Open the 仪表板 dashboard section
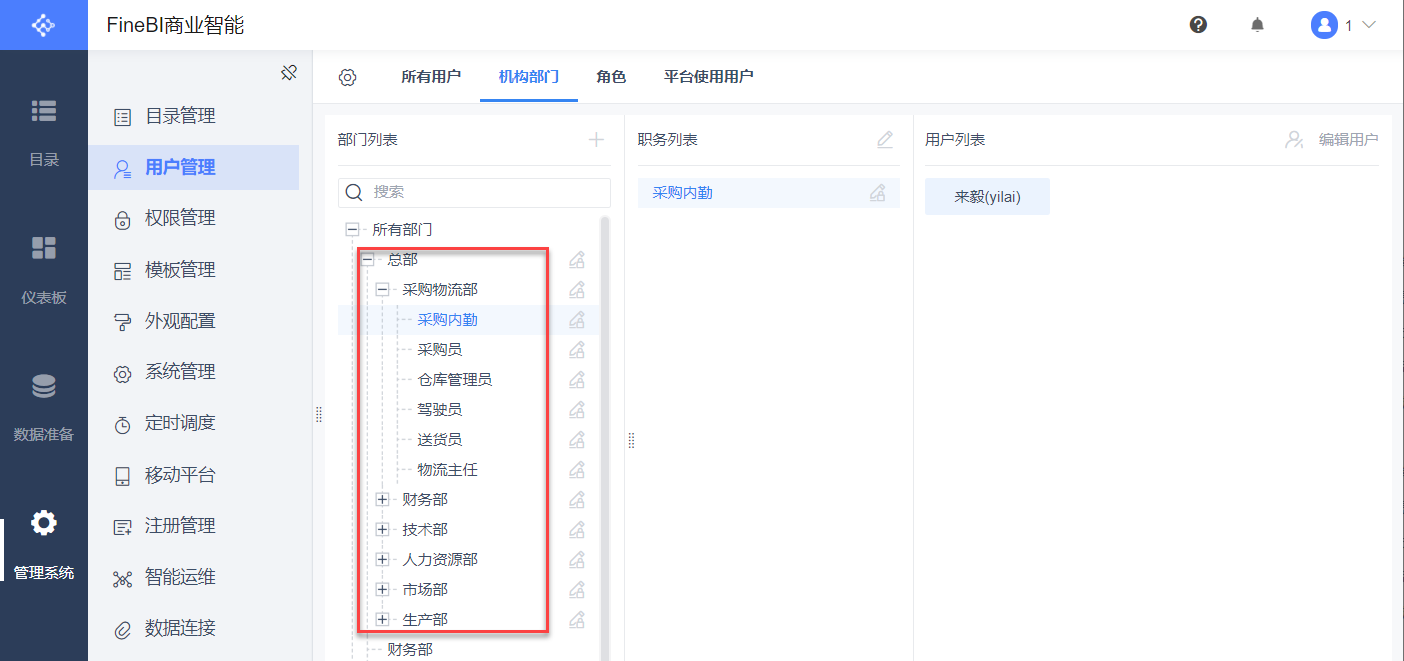The height and width of the screenshot is (661, 1404). (x=44, y=267)
